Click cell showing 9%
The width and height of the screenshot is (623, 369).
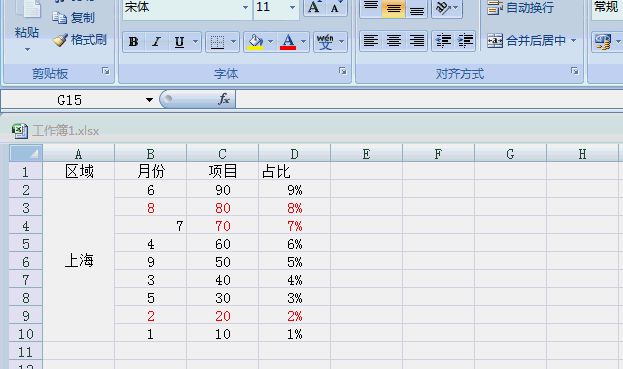click(x=294, y=190)
